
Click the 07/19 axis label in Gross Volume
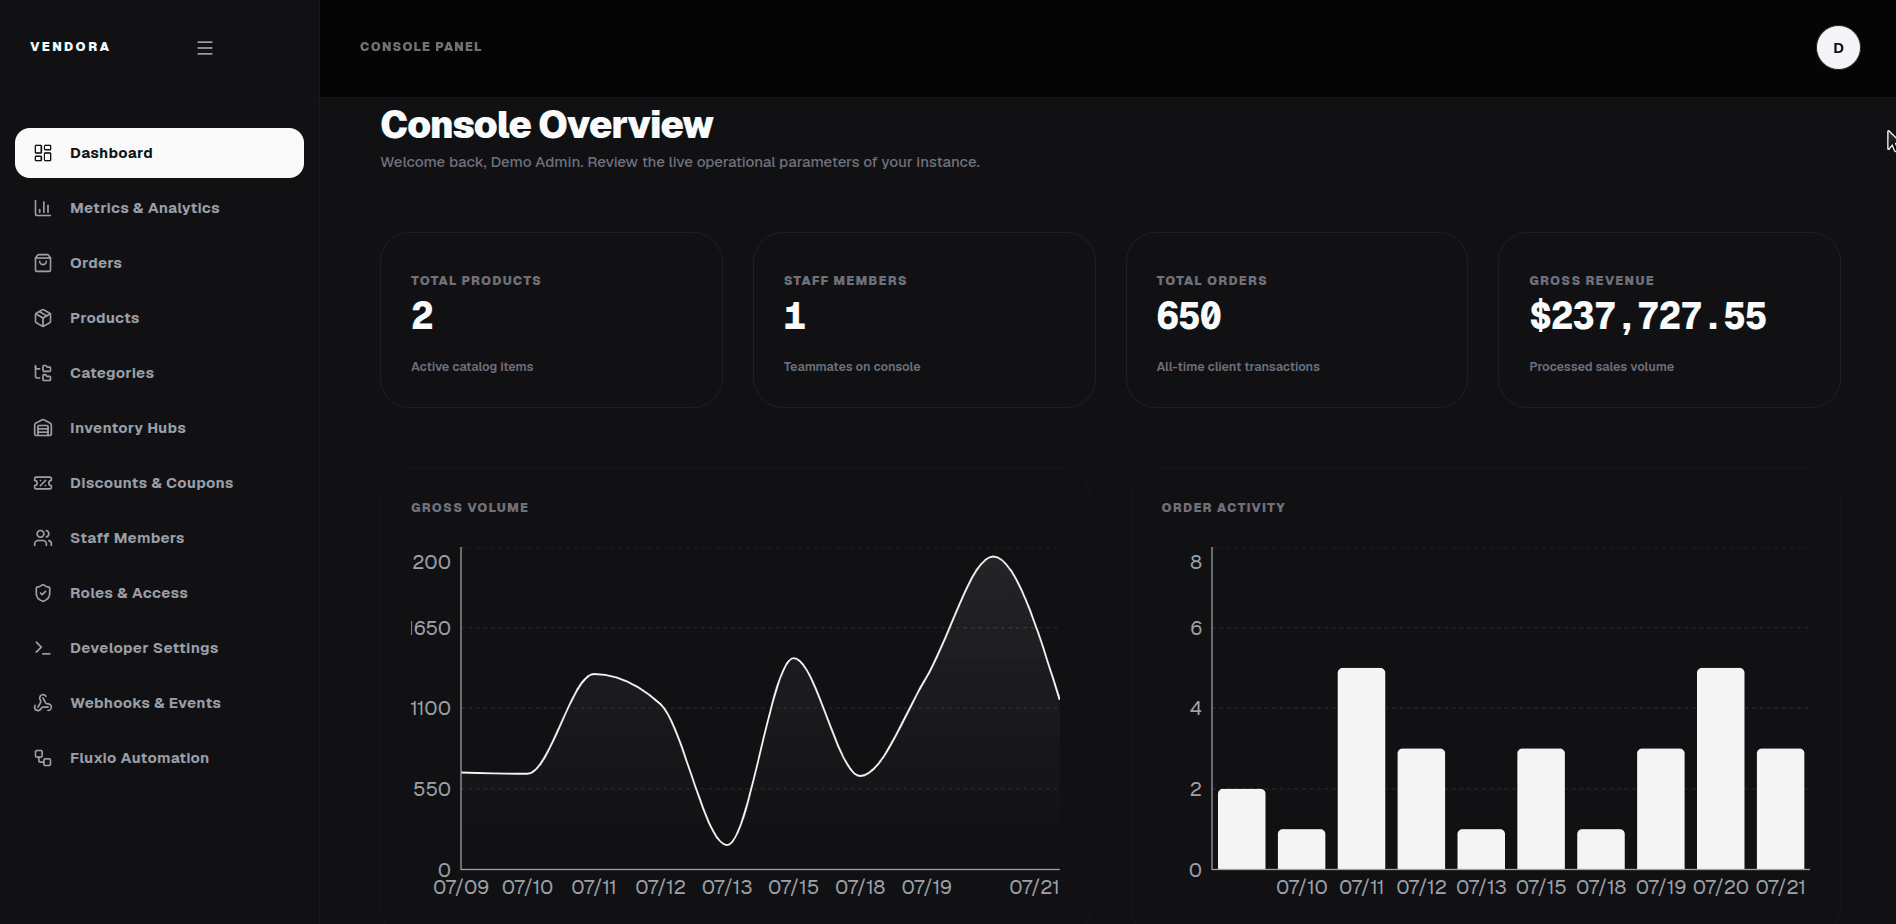927,887
